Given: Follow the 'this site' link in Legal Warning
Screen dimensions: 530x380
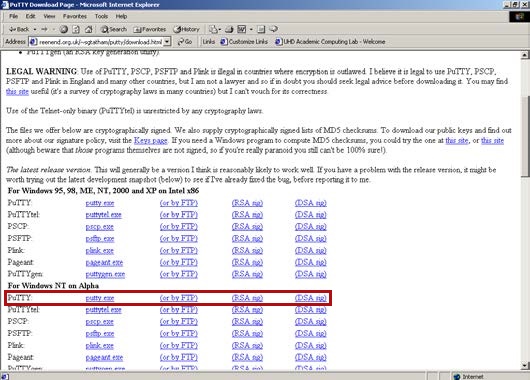Looking at the screenshot, I should pyautogui.click(x=17, y=92).
